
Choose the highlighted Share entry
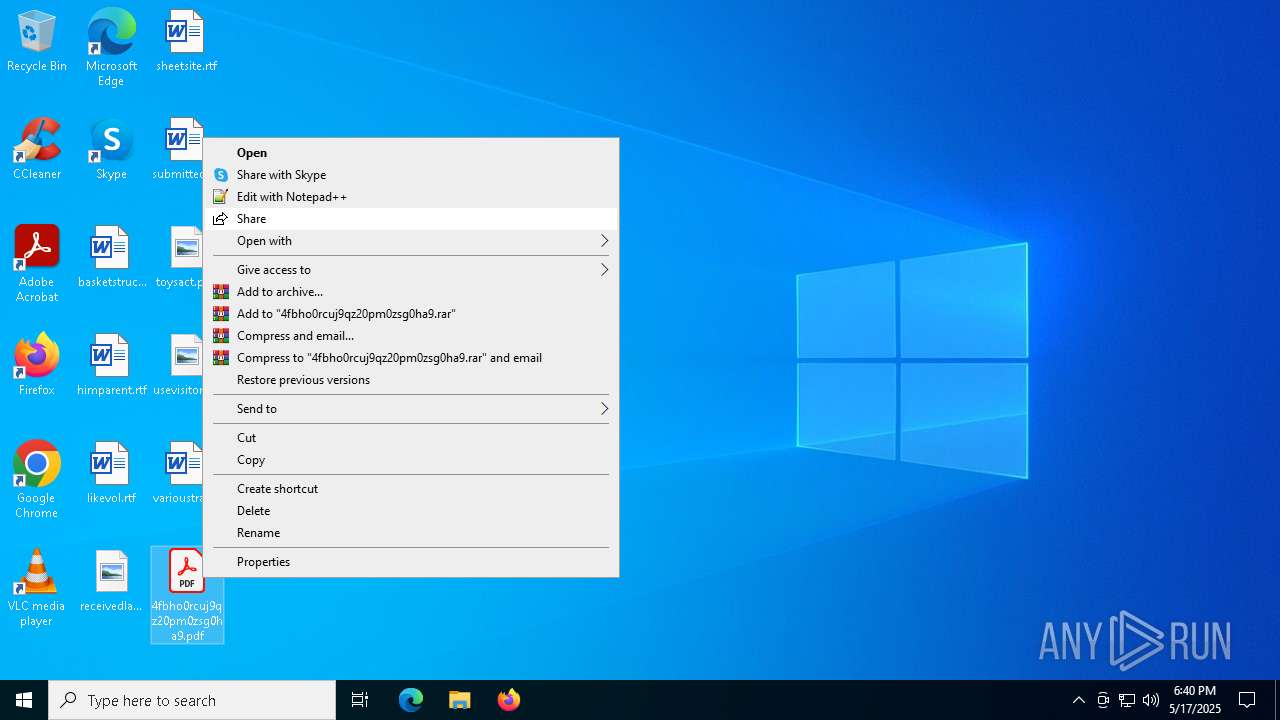(411, 219)
